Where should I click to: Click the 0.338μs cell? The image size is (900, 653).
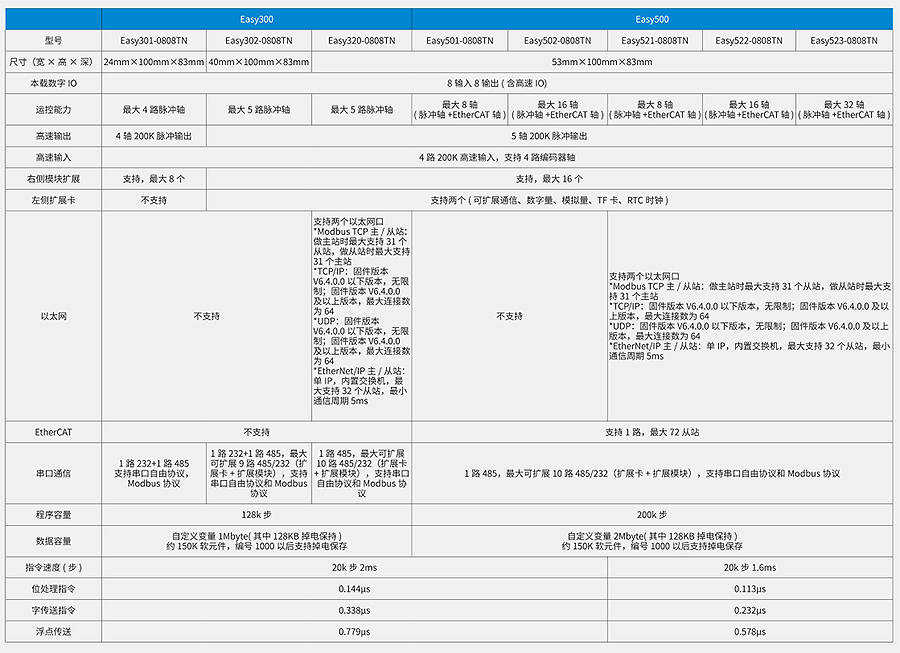[x=354, y=611]
